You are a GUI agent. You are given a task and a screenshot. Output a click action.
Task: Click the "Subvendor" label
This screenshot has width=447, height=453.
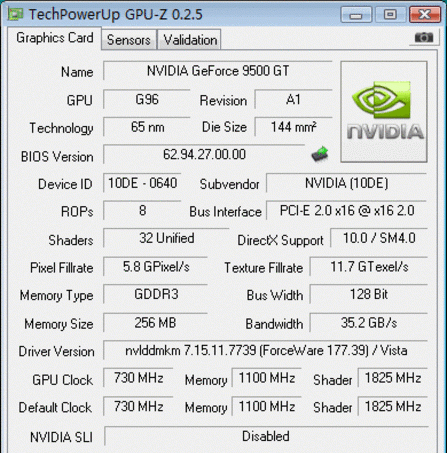pyautogui.click(x=229, y=184)
